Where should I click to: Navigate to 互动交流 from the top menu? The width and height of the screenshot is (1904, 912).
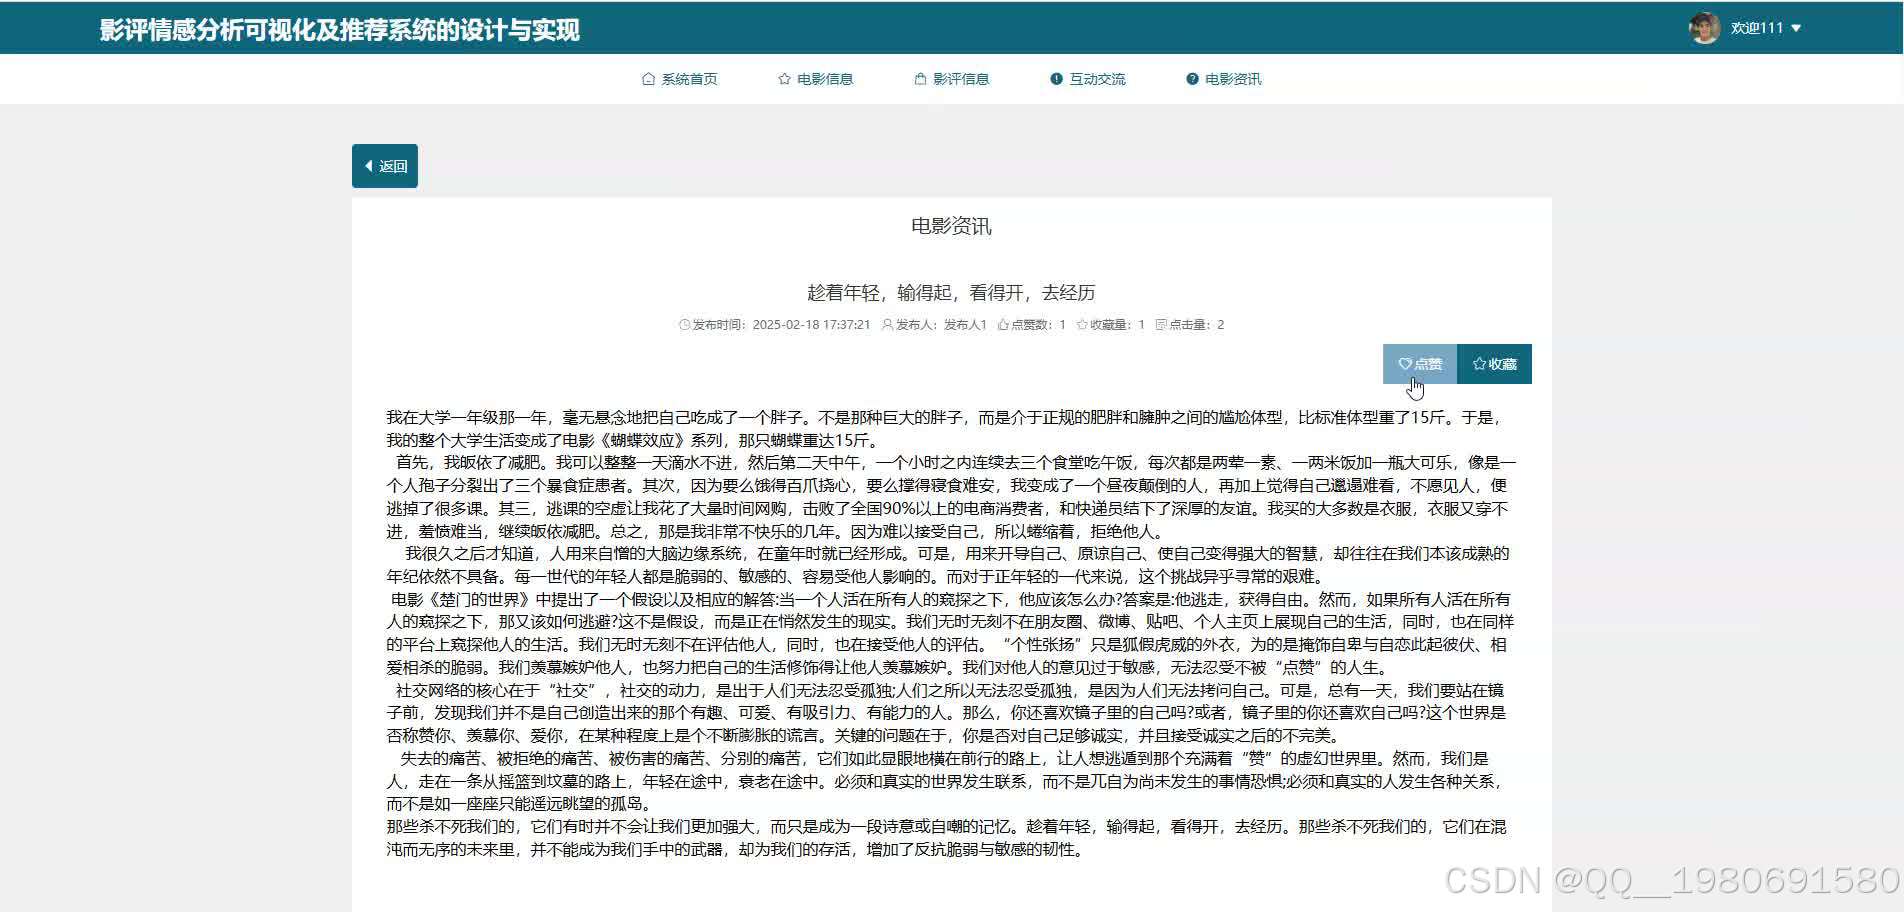[1096, 78]
